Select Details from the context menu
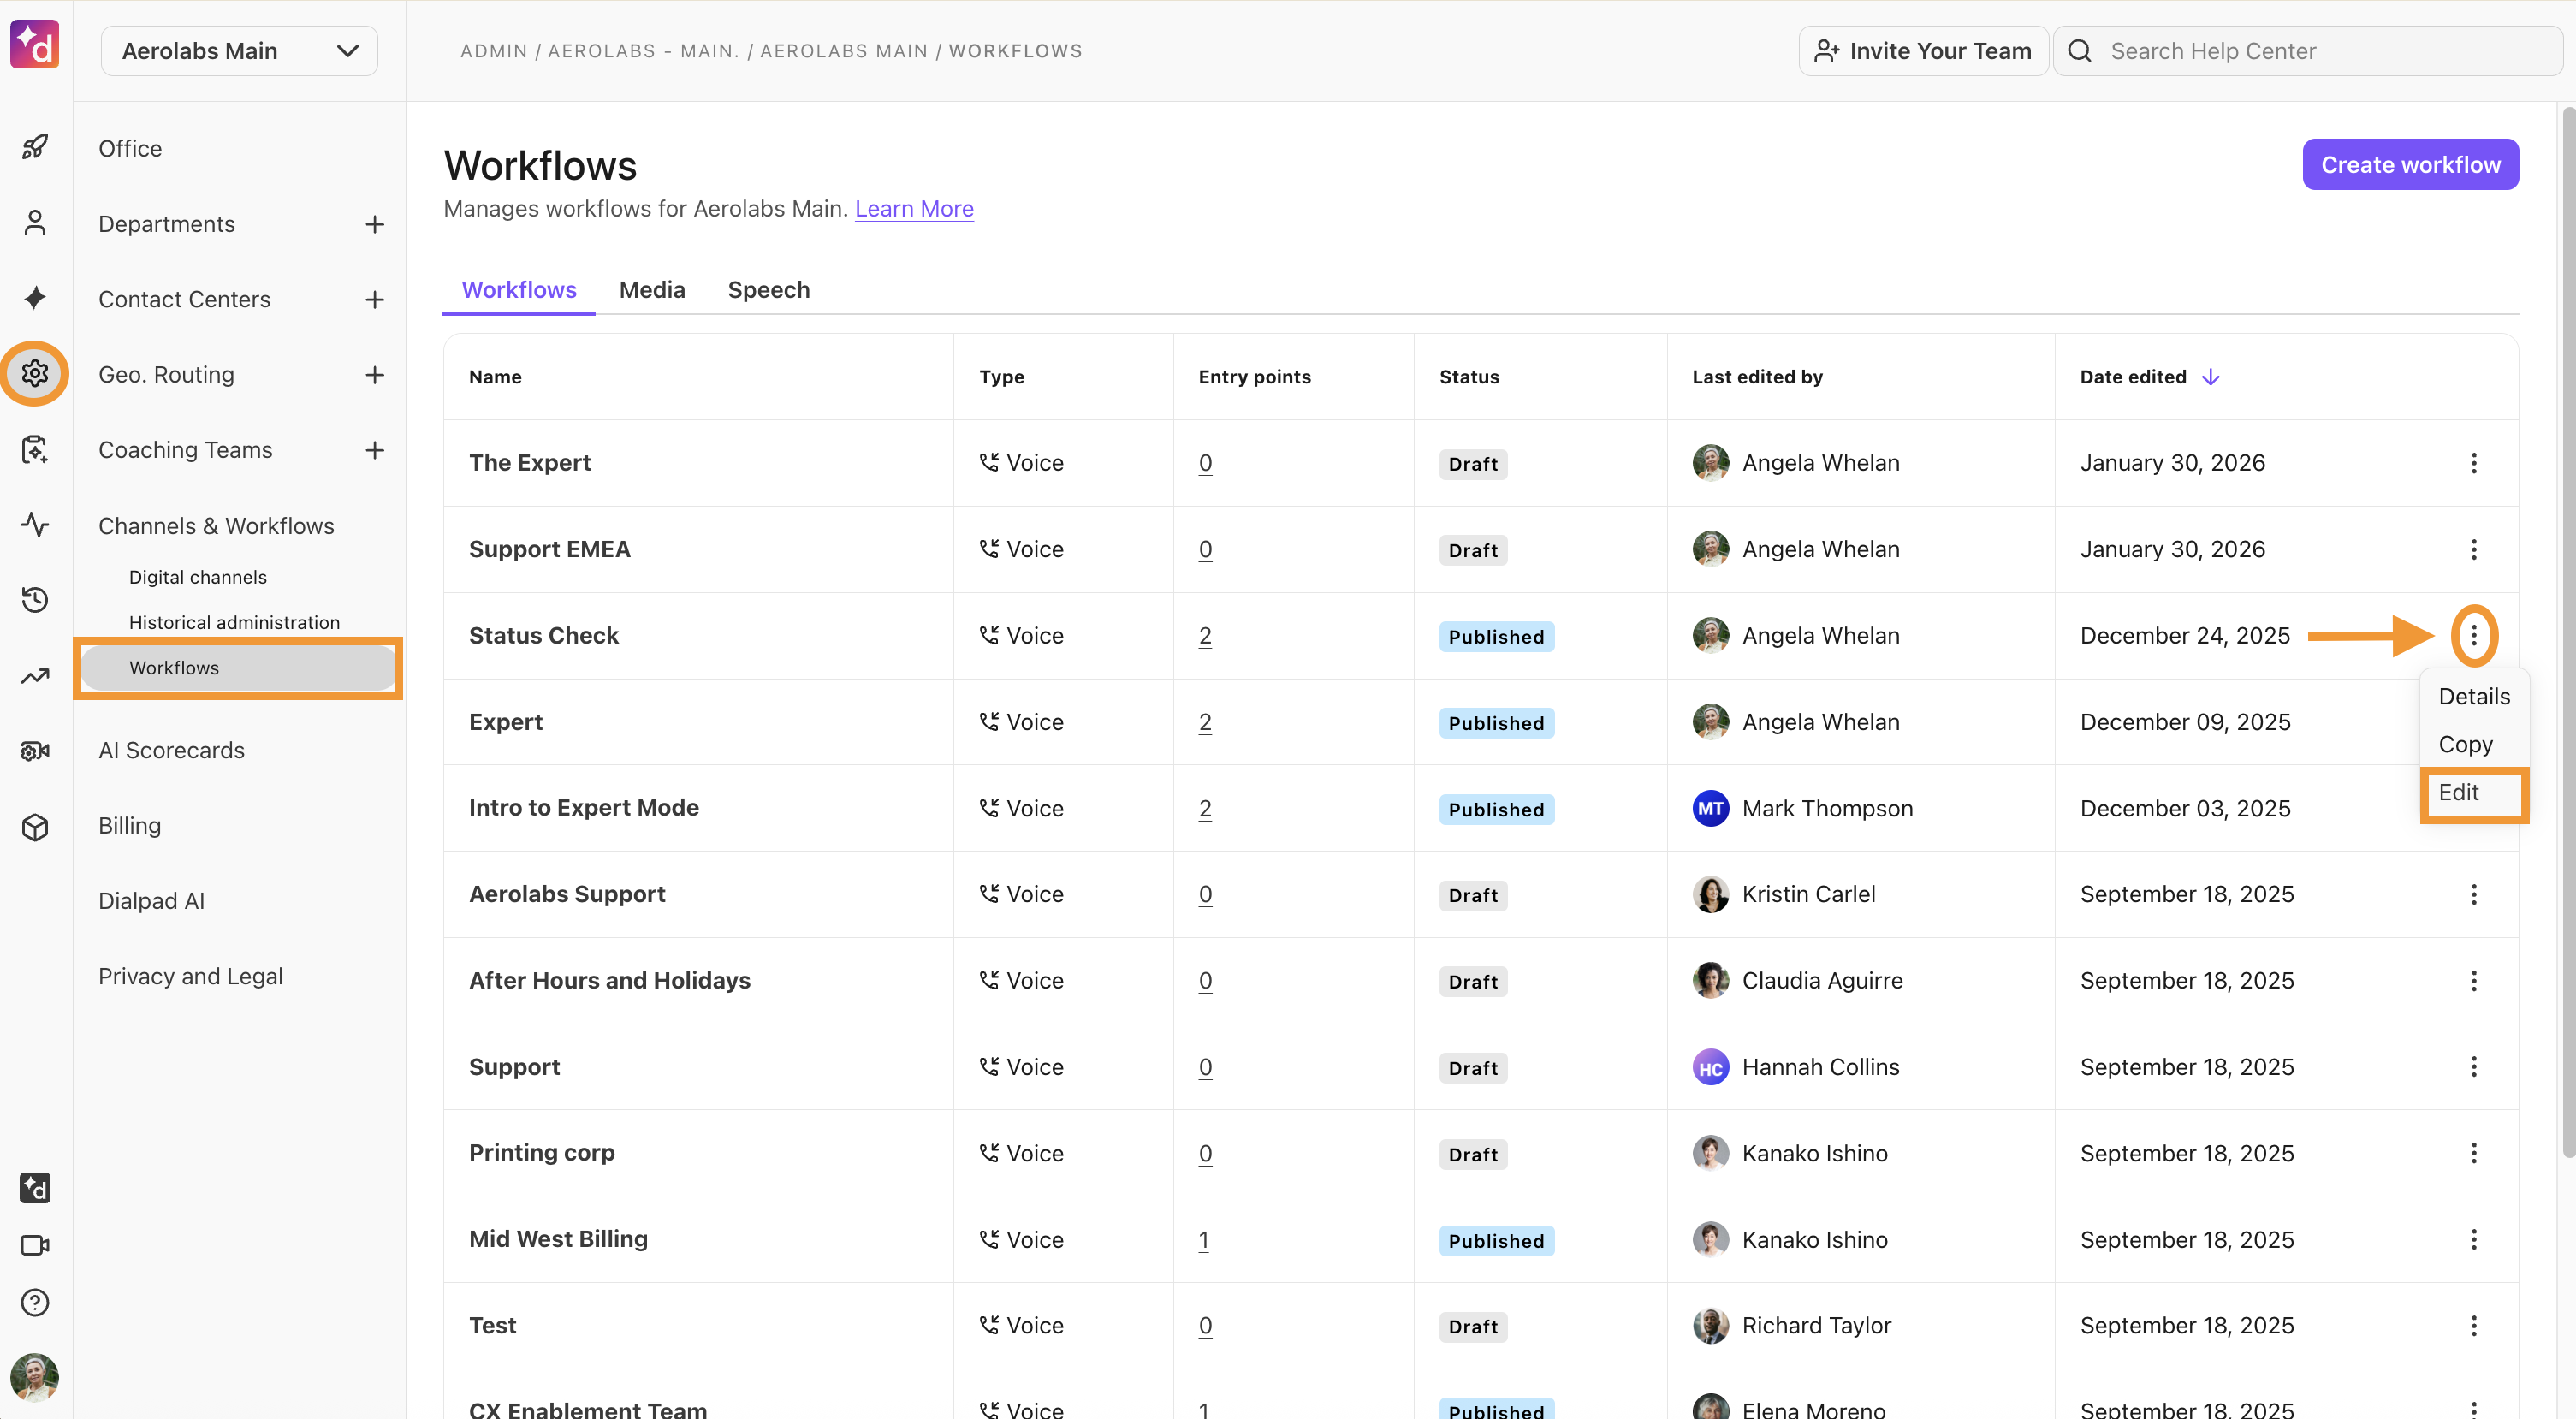Image resolution: width=2576 pixels, height=1419 pixels. click(2473, 696)
